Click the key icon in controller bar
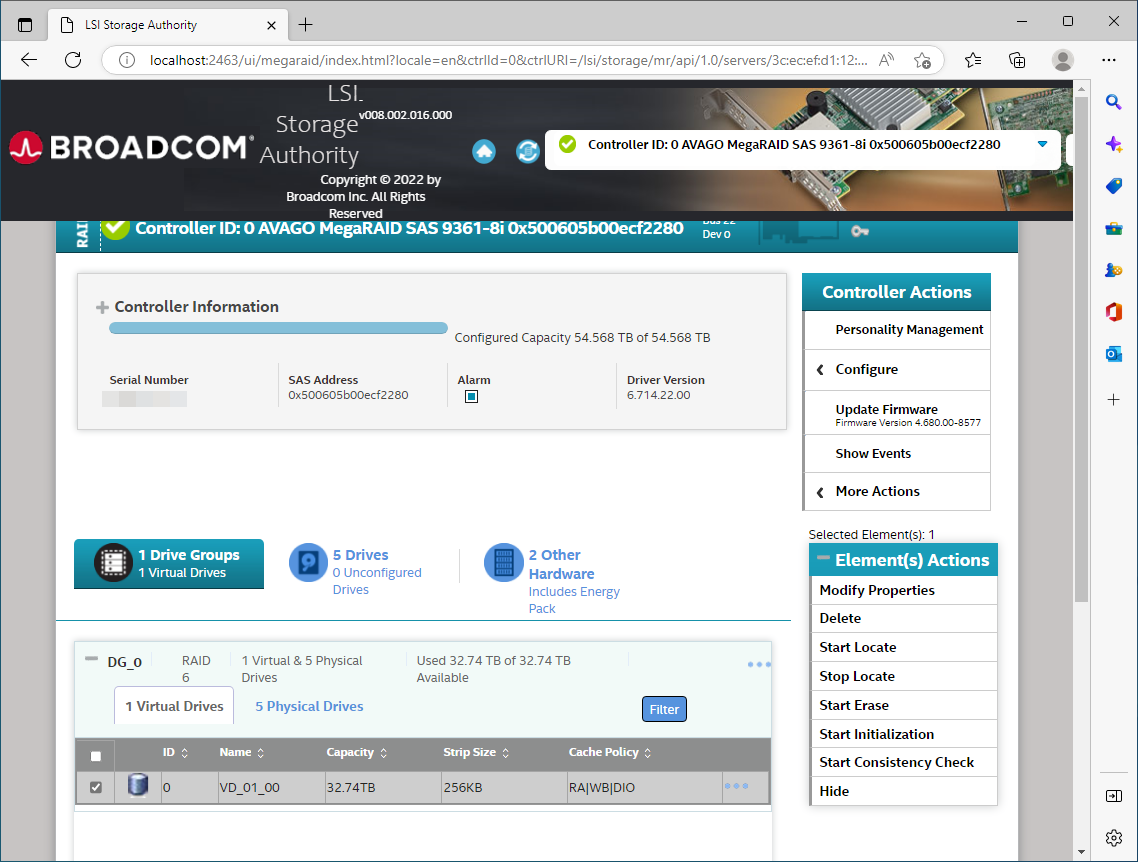Viewport: 1138px width, 862px height. click(860, 231)
